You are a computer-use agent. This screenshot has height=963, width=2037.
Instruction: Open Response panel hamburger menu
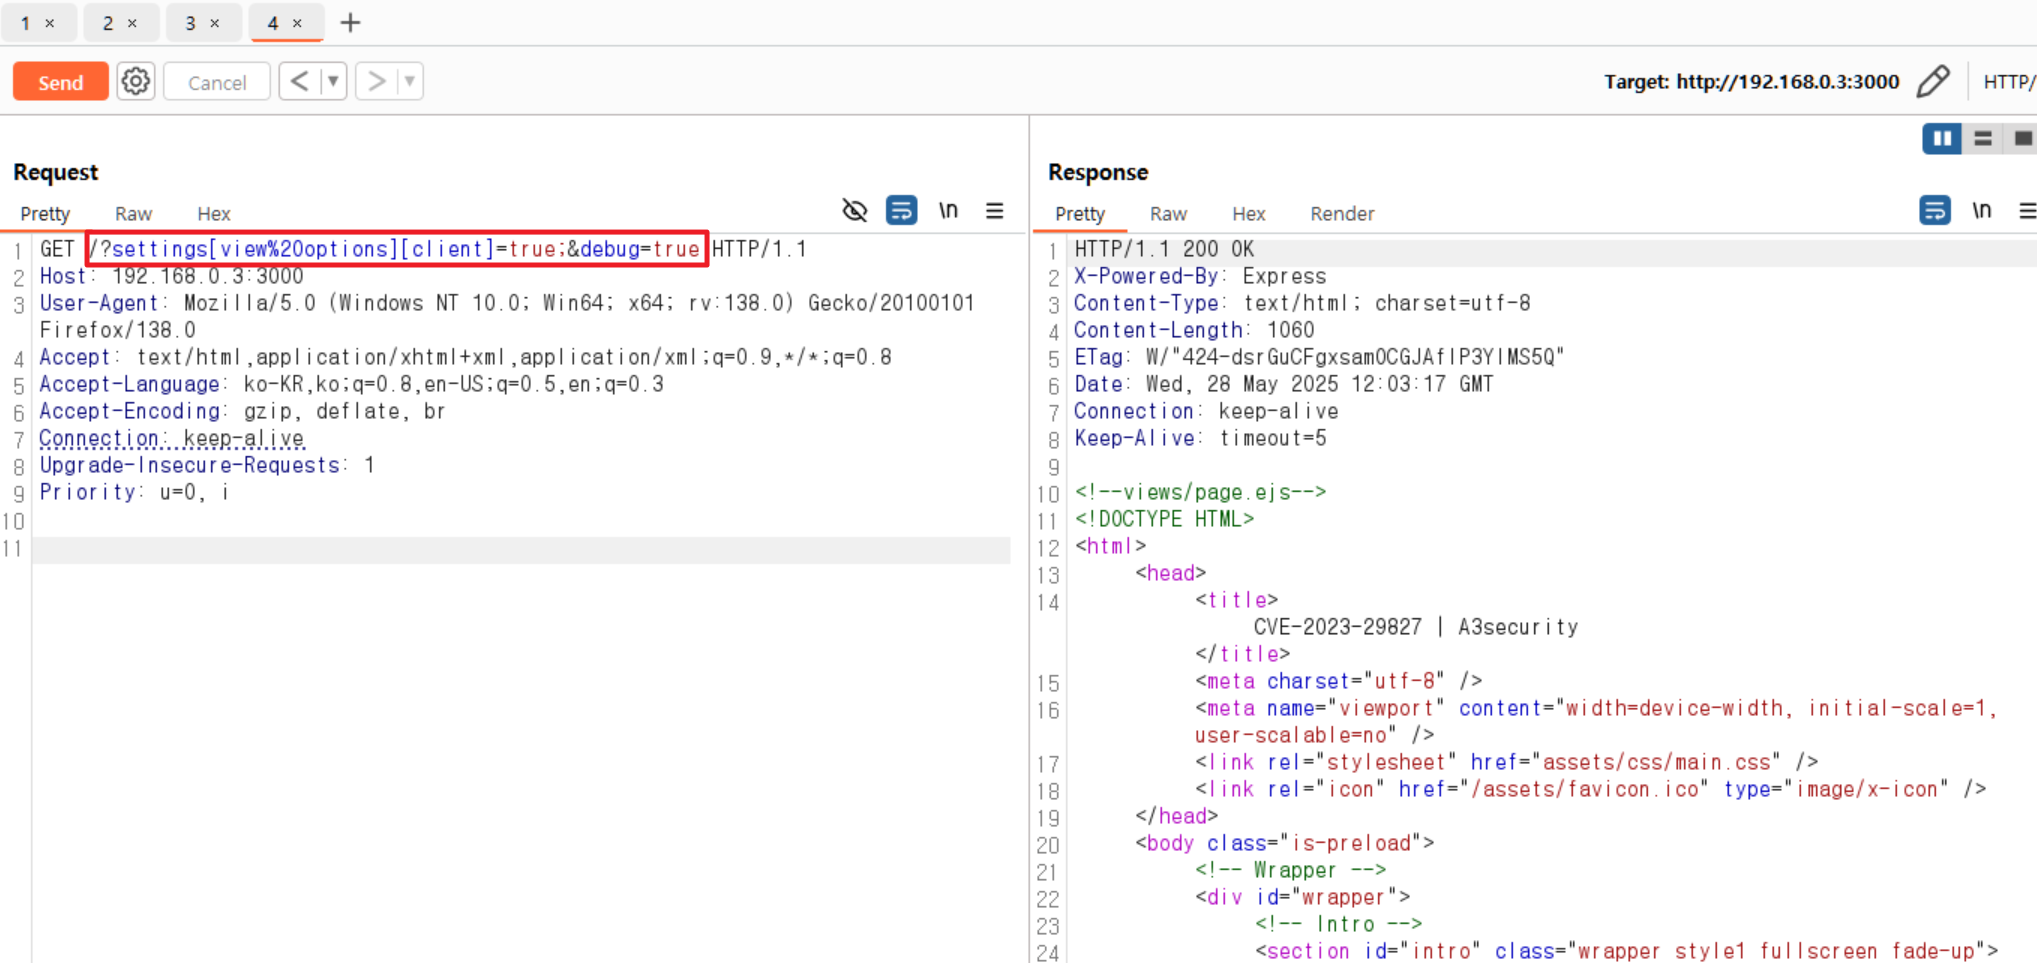[2027, 211]
